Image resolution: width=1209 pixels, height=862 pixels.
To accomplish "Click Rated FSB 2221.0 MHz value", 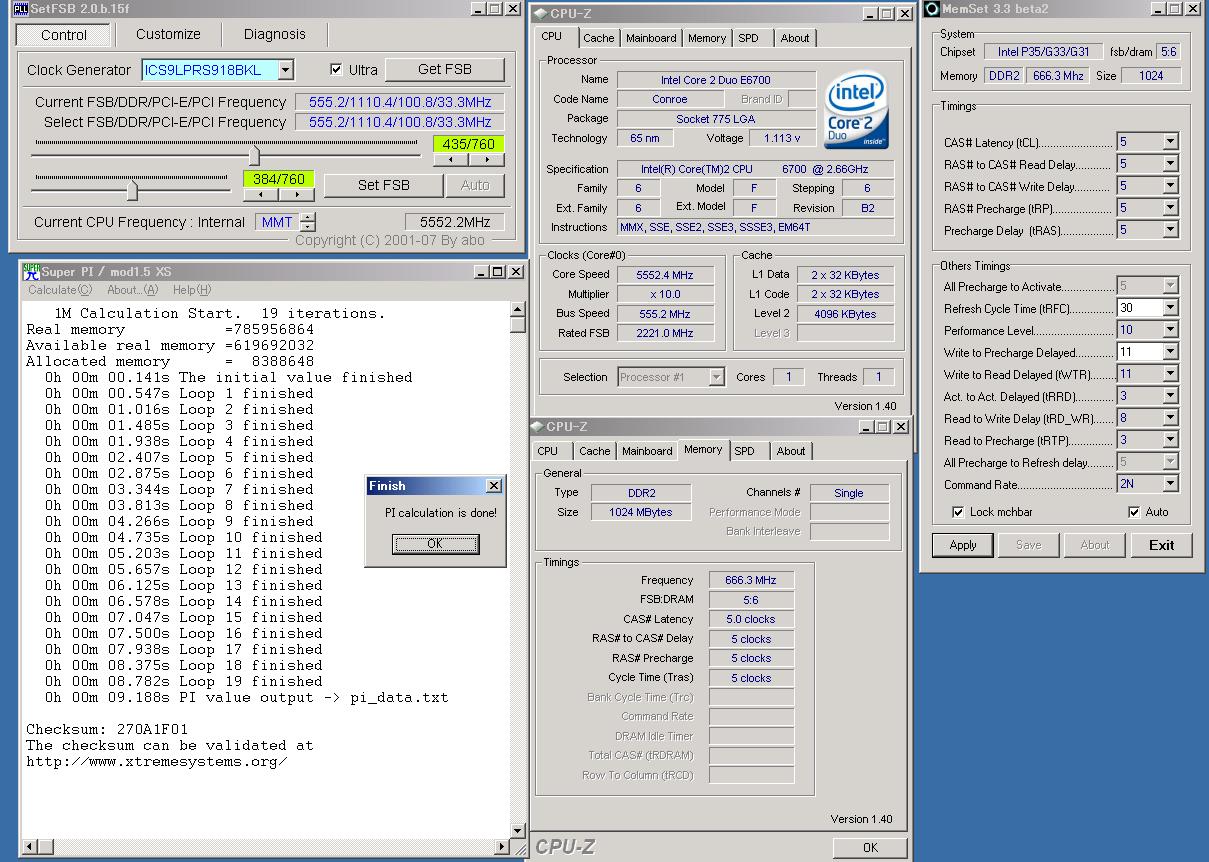I will [665, 334].
